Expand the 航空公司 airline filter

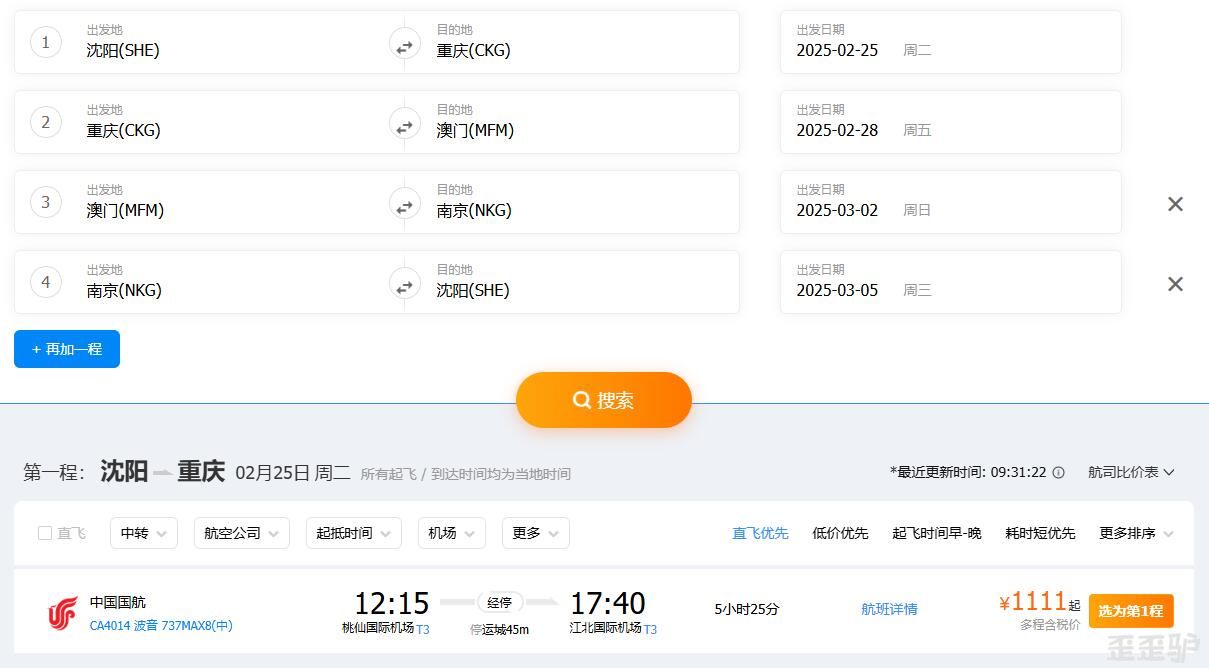[241, 533]
